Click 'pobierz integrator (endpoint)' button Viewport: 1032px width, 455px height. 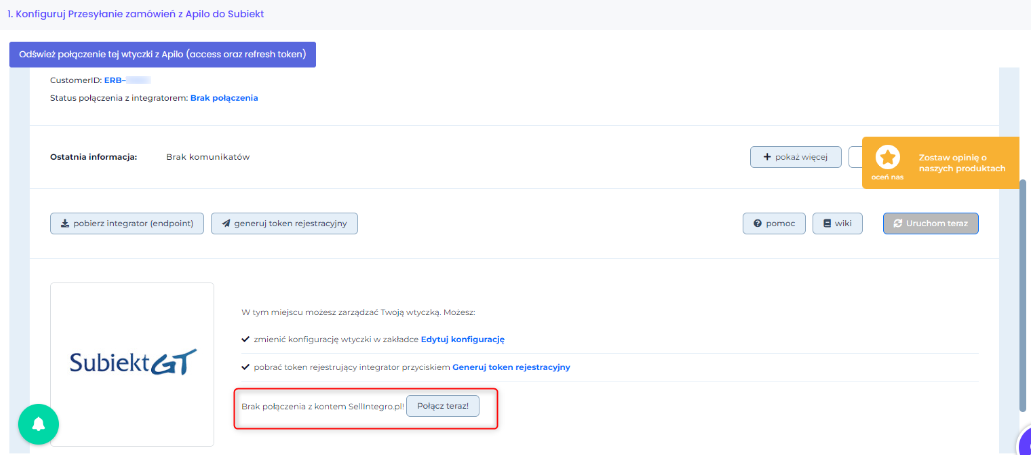127,223
